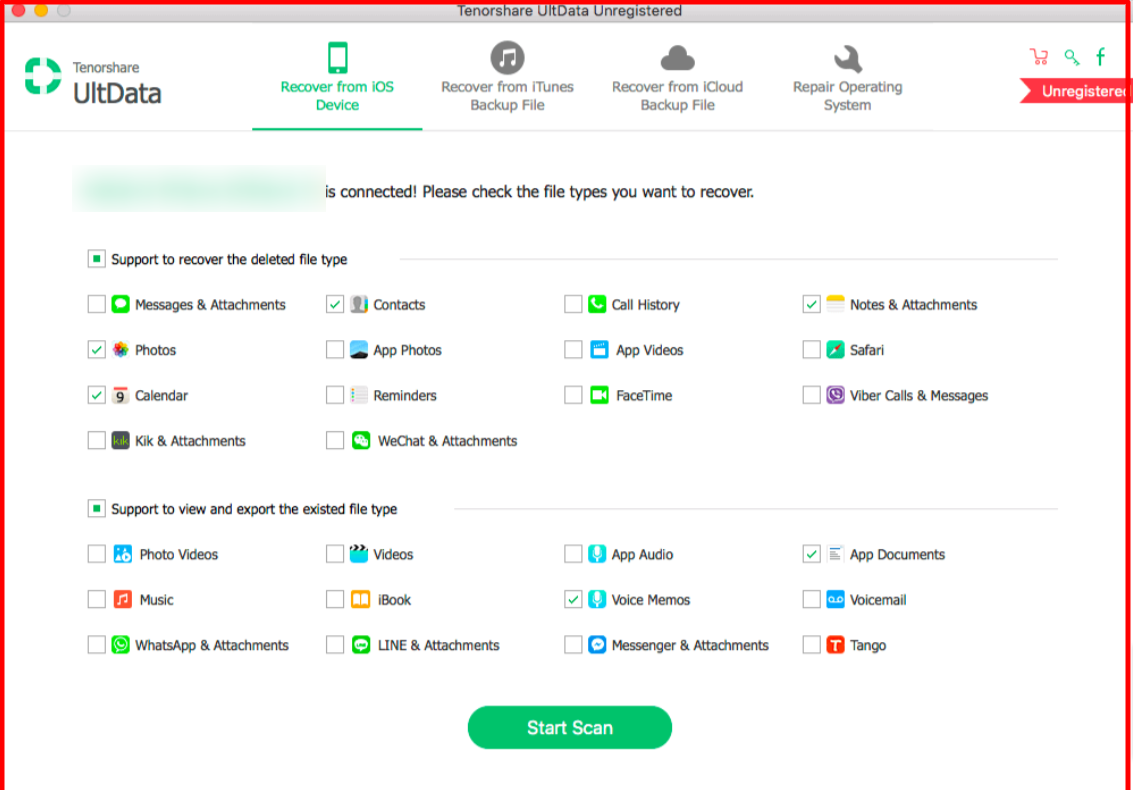
Task: Click the 'App Audio' label
Action: click(642, 555)
